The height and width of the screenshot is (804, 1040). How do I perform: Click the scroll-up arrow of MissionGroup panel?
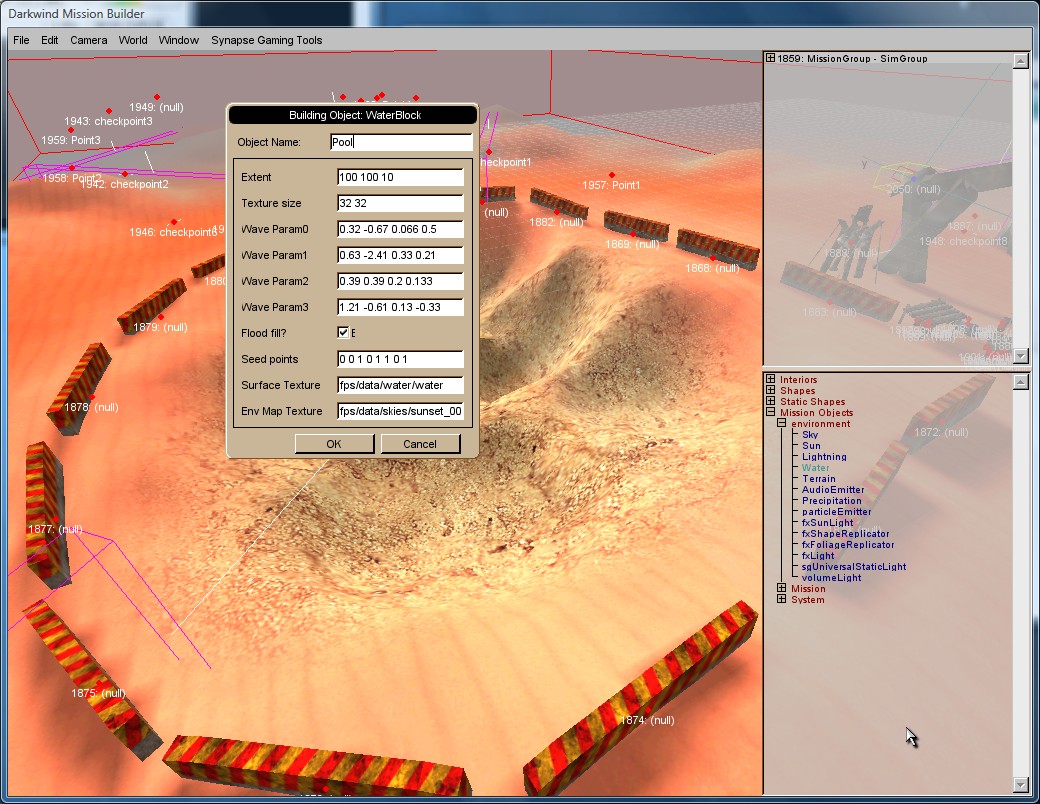[x=1020, y=60]
